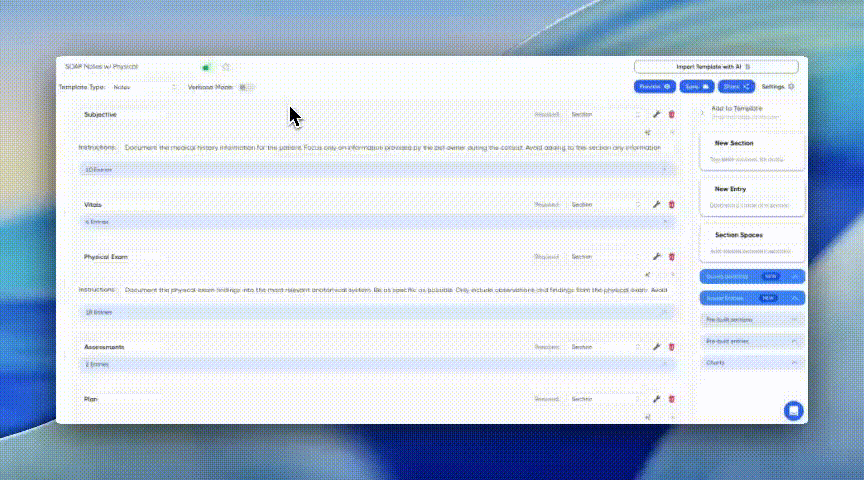Expand the Pre-built sections panel
This screenshot has height=480, width=864.
pyautogui.click(x=752, y=320)
